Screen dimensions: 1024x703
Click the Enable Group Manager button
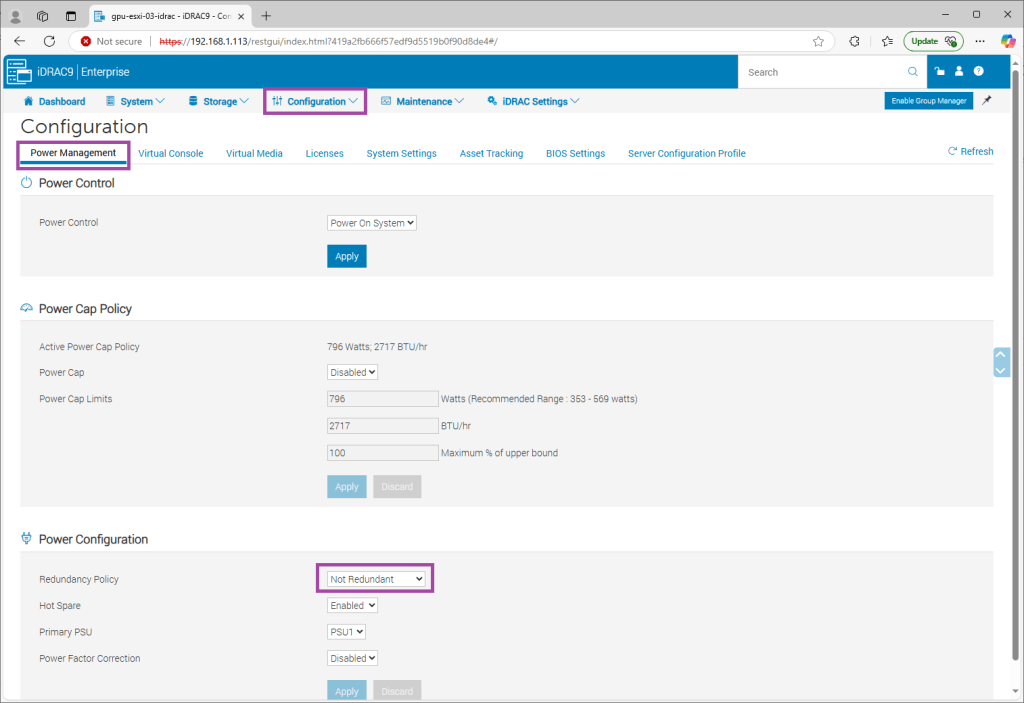929,101
